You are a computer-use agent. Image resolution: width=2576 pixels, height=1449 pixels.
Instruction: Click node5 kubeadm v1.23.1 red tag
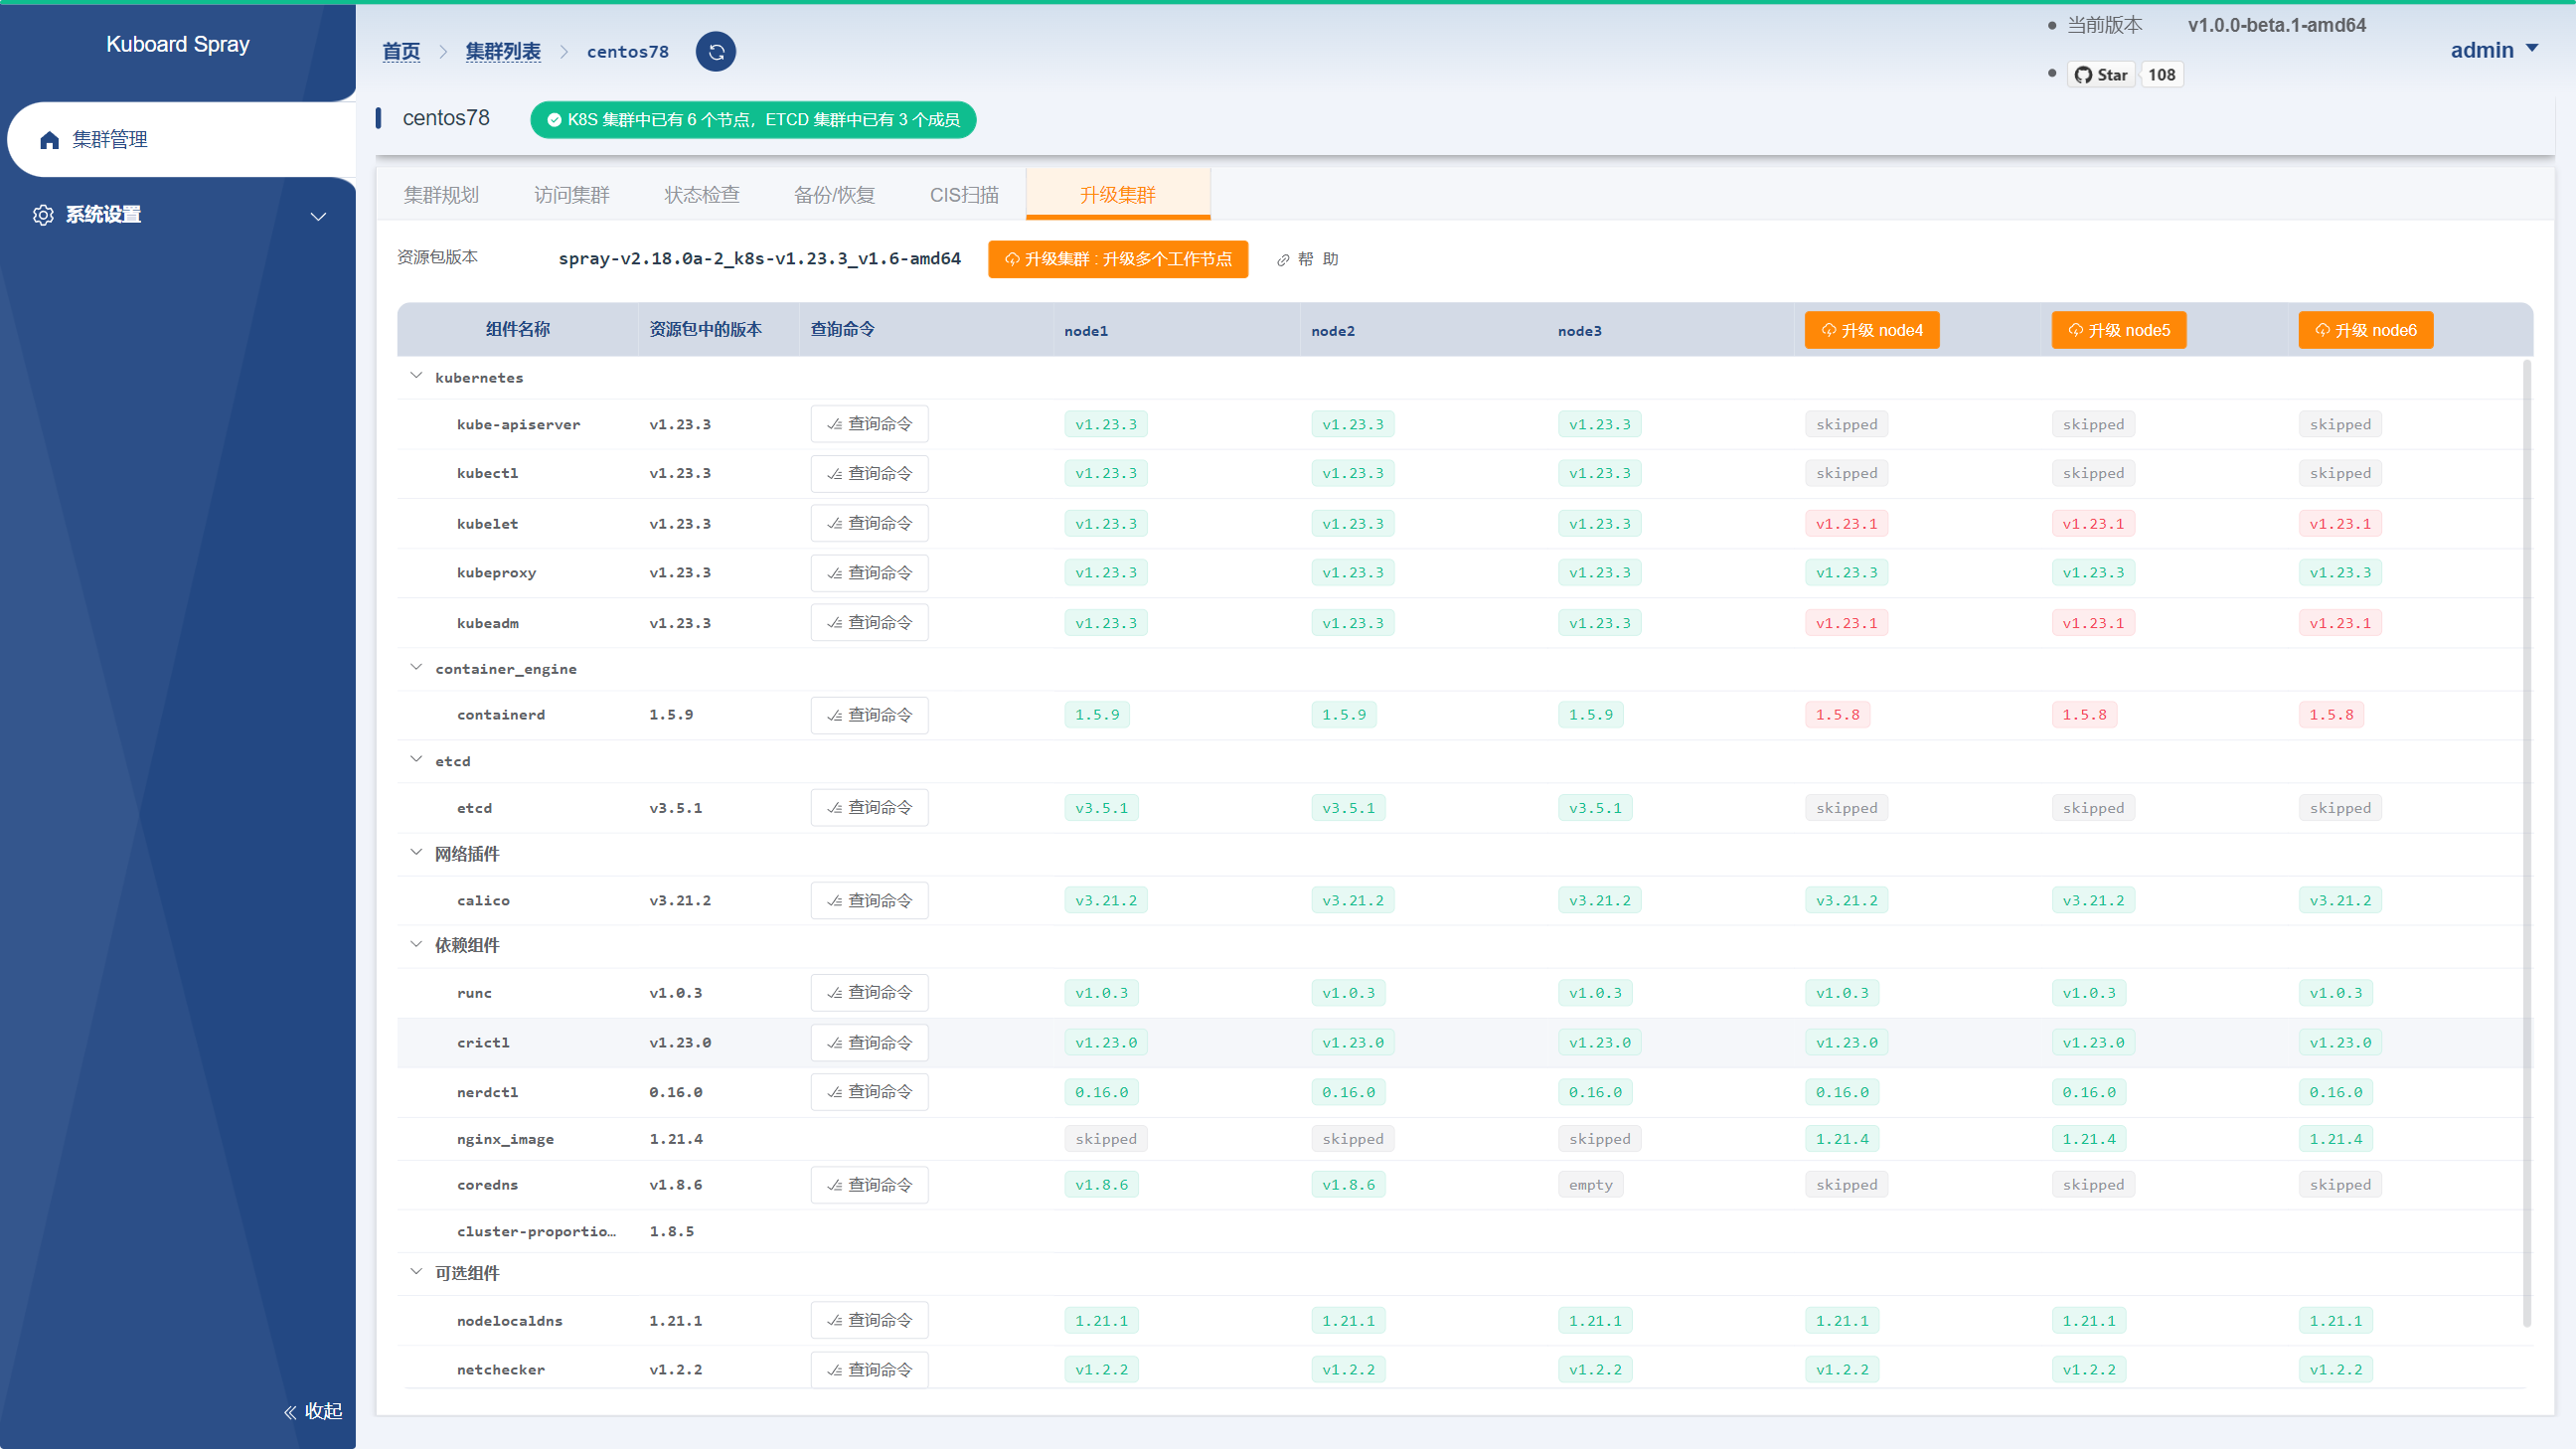[x=2093, y=622]
